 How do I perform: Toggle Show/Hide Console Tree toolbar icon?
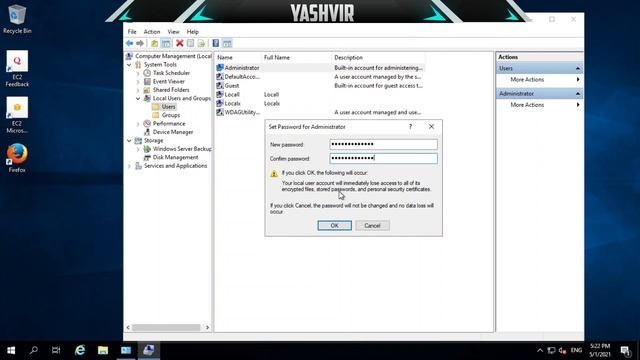point(166,43)
